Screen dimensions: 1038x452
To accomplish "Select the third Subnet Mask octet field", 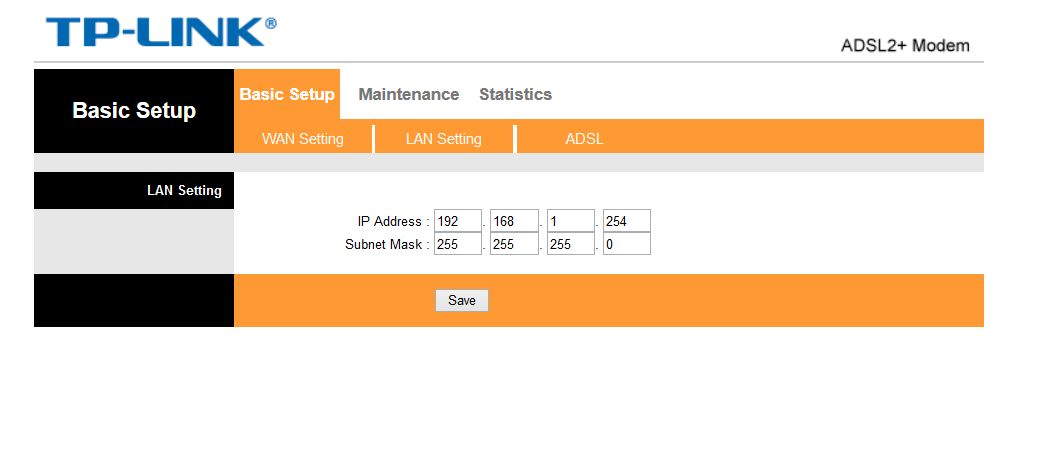I will 570,244.
